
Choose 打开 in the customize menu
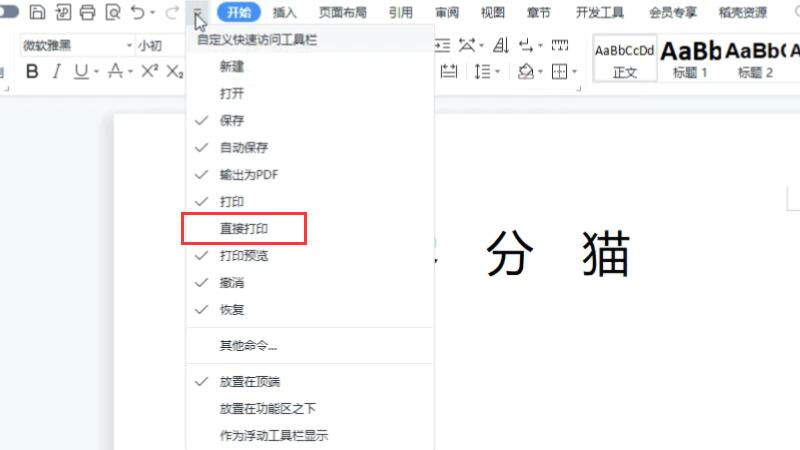coord(310,93)
